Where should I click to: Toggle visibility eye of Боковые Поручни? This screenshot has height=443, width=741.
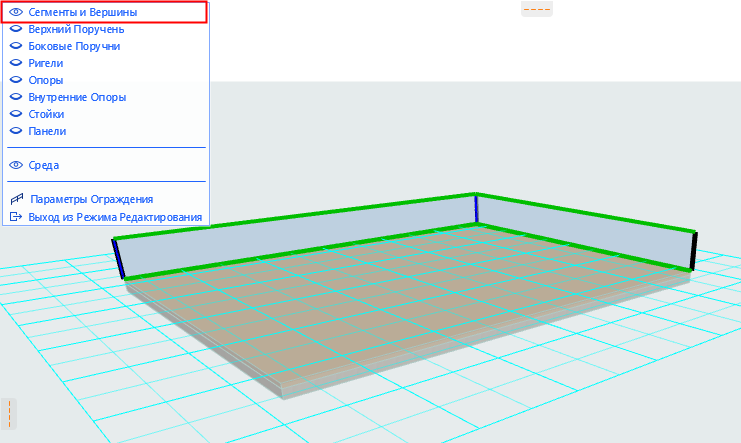click(16, 46)
